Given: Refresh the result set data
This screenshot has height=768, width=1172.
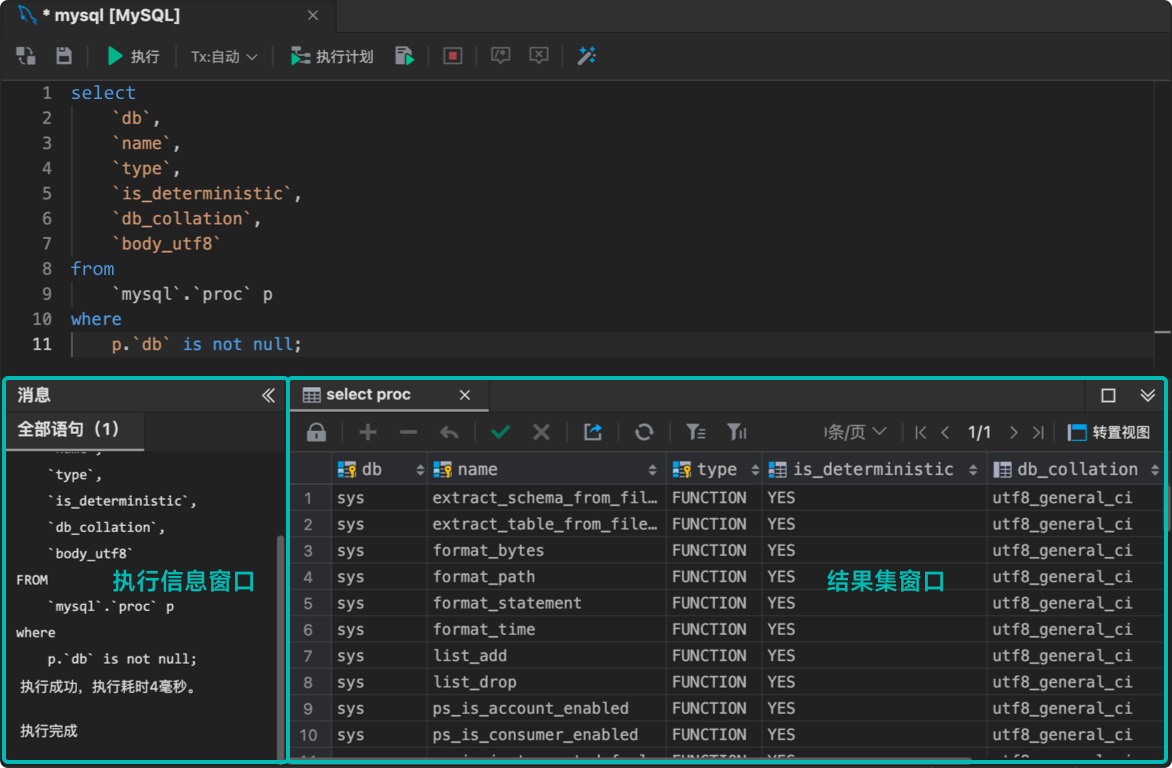Looking at the screenshot, I should pos(644,432).
